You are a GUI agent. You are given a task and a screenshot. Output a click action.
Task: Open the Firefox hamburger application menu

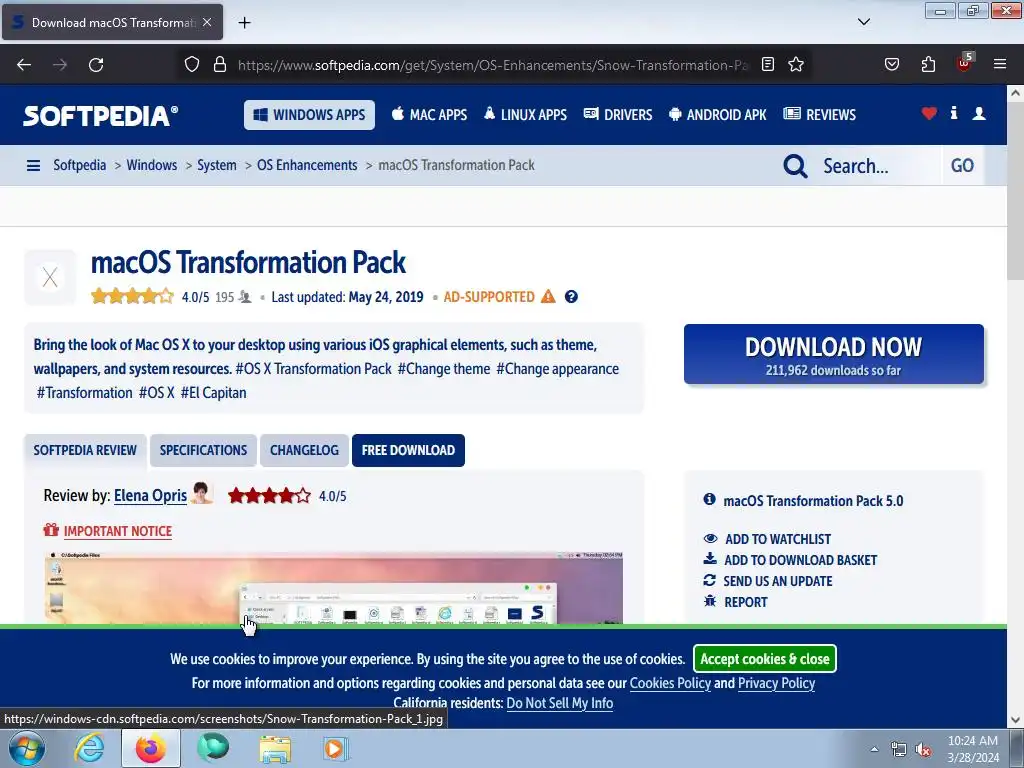pyautogui.click(x=1000, y=65)
